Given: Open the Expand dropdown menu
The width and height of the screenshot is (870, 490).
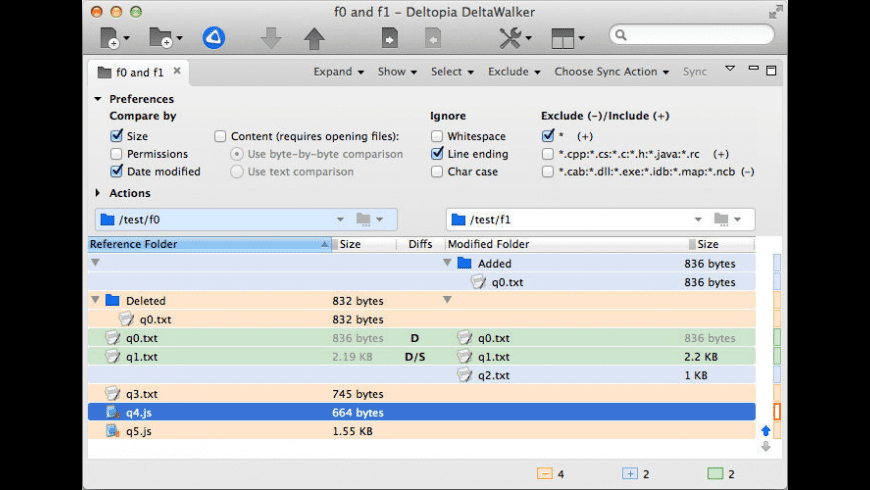Looking at the screenshot, I should 338,72.
